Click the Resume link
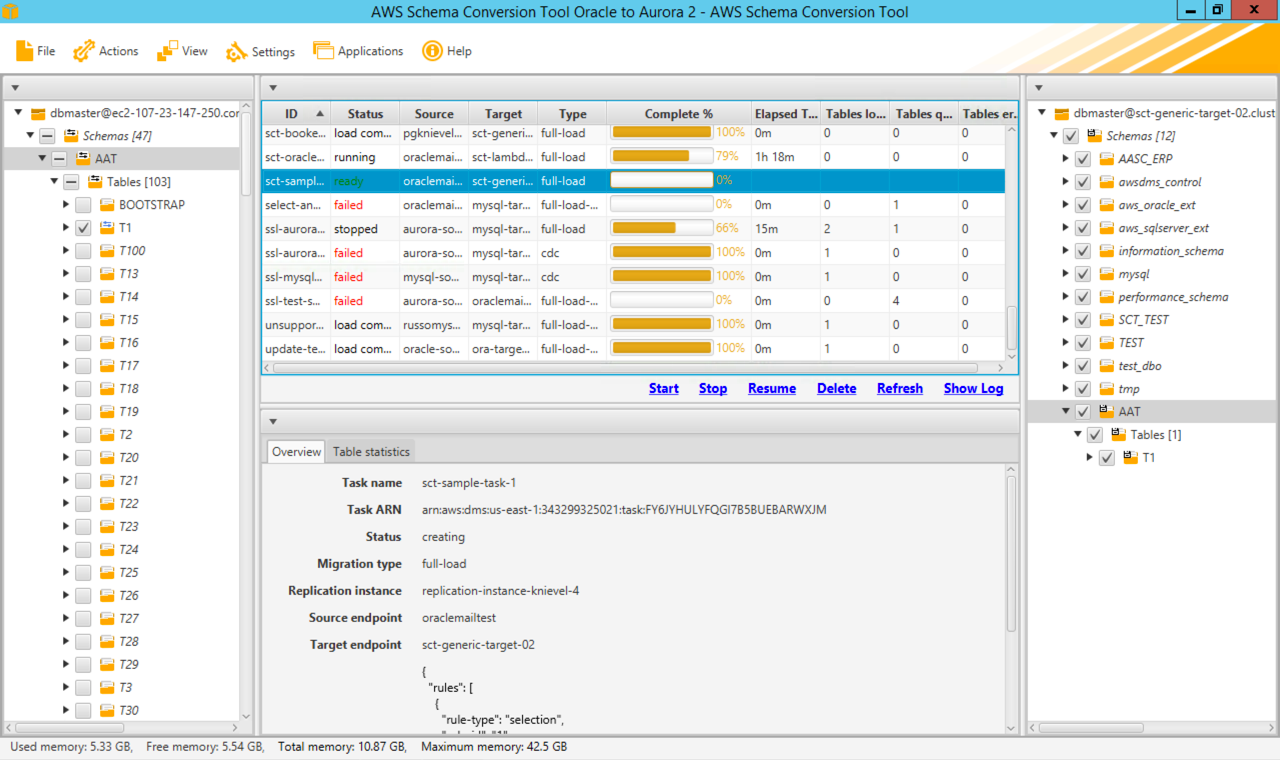 point(772,389)
